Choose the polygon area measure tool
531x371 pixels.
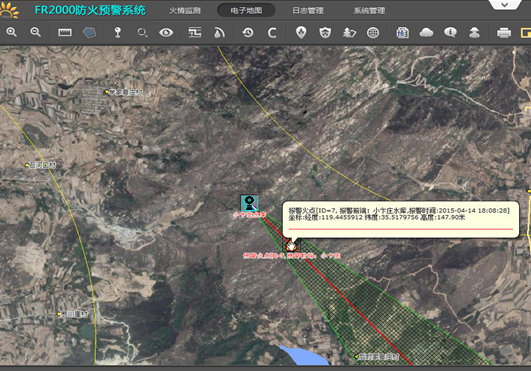pos(89,32)
